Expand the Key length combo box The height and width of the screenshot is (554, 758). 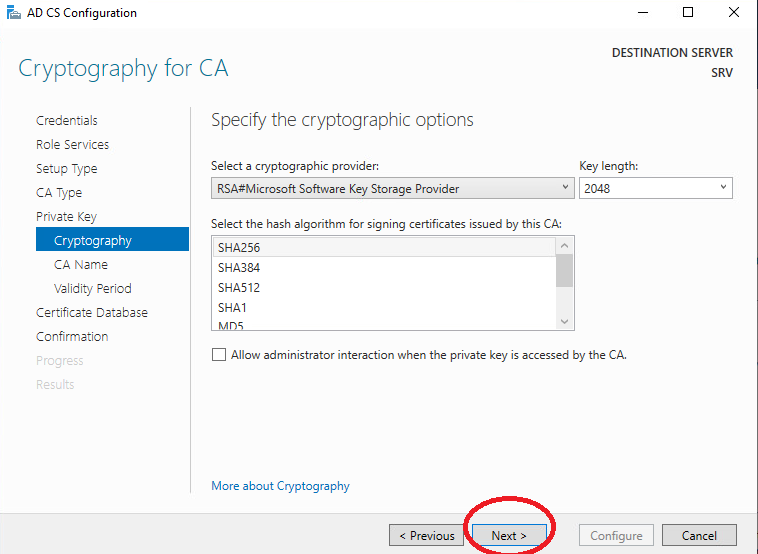click(656, 188)
